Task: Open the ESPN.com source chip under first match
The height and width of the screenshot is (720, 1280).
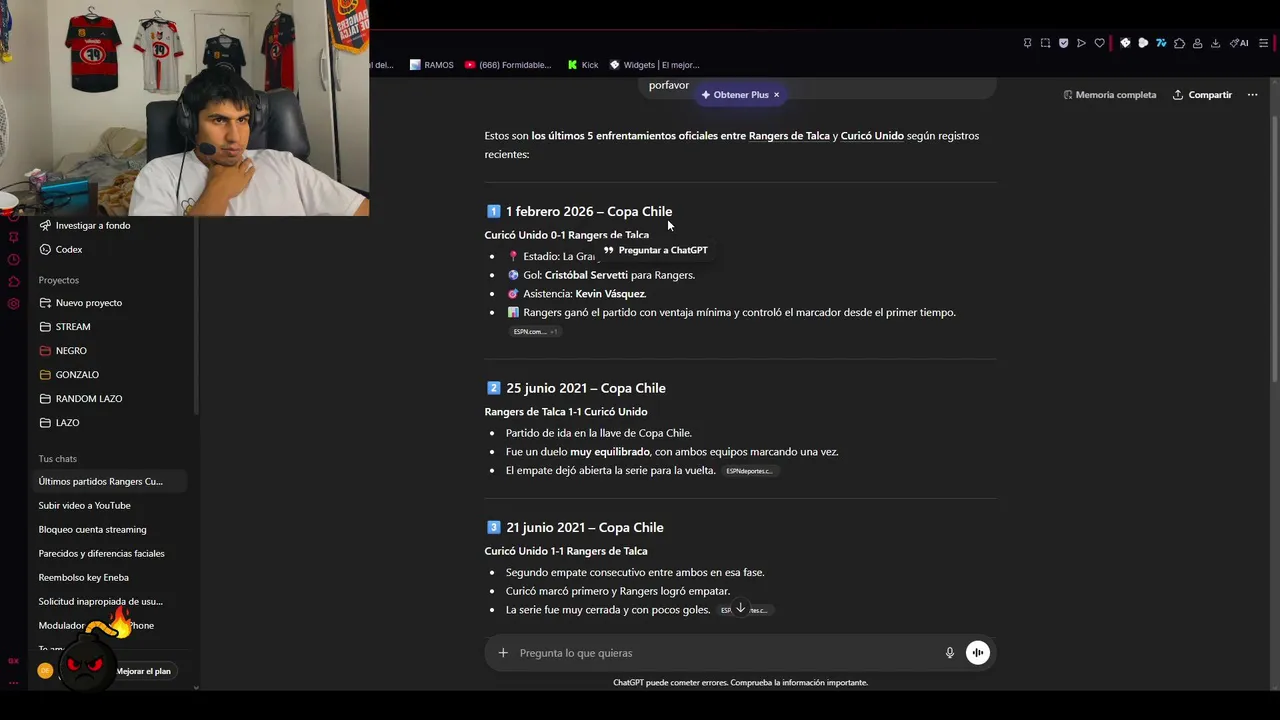Action: (535, 331)
